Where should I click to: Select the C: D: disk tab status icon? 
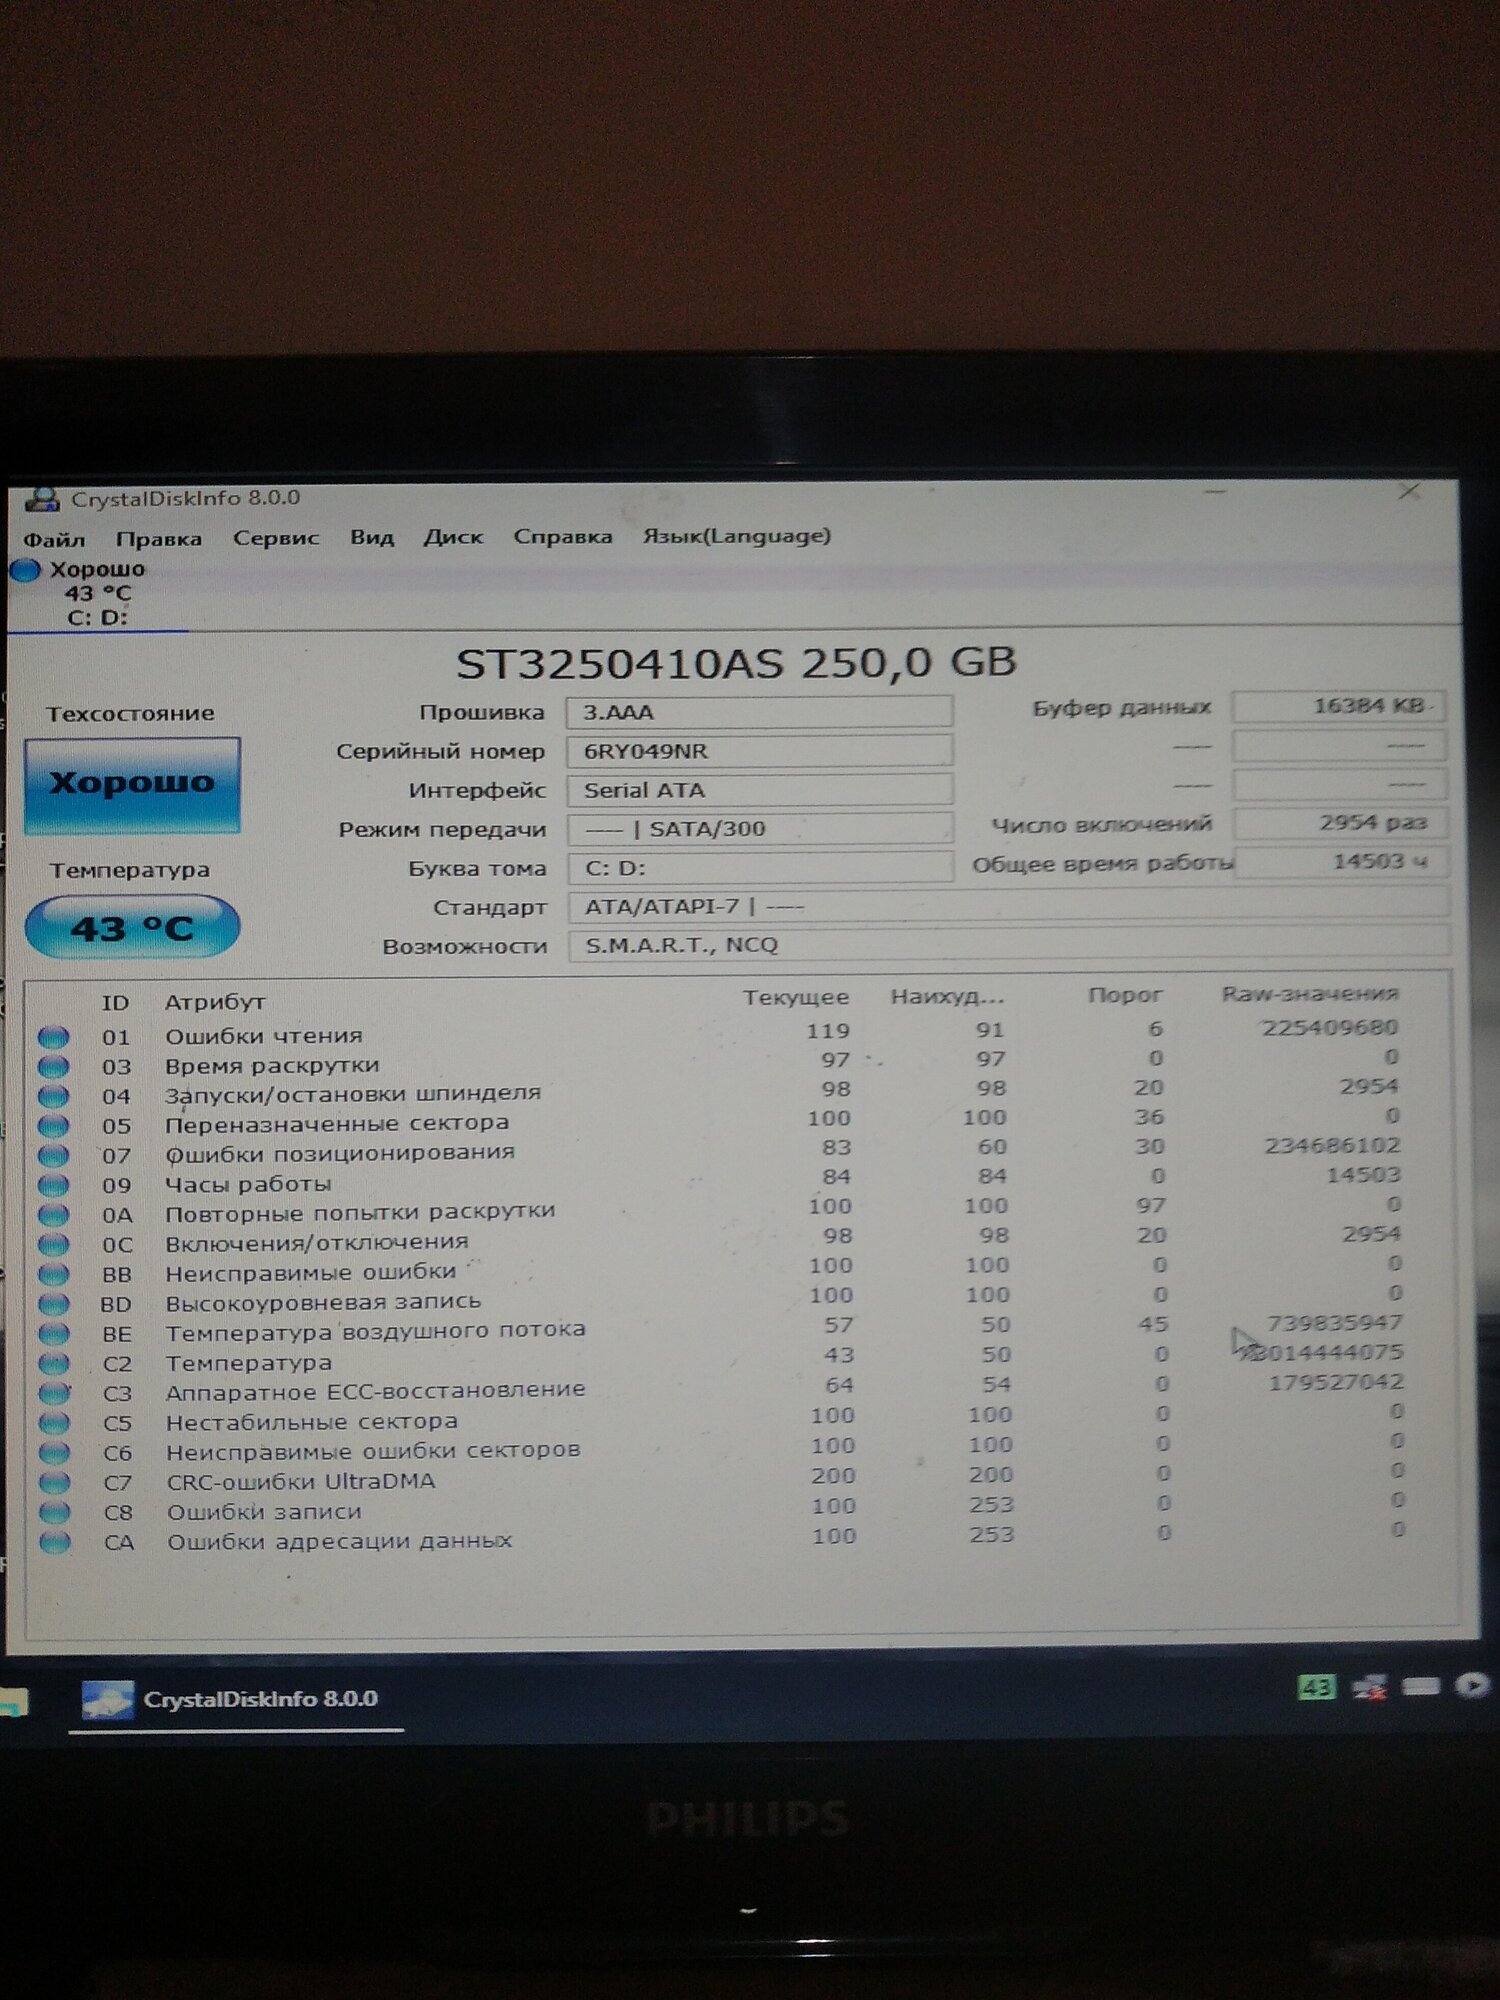tap(25, 570)
